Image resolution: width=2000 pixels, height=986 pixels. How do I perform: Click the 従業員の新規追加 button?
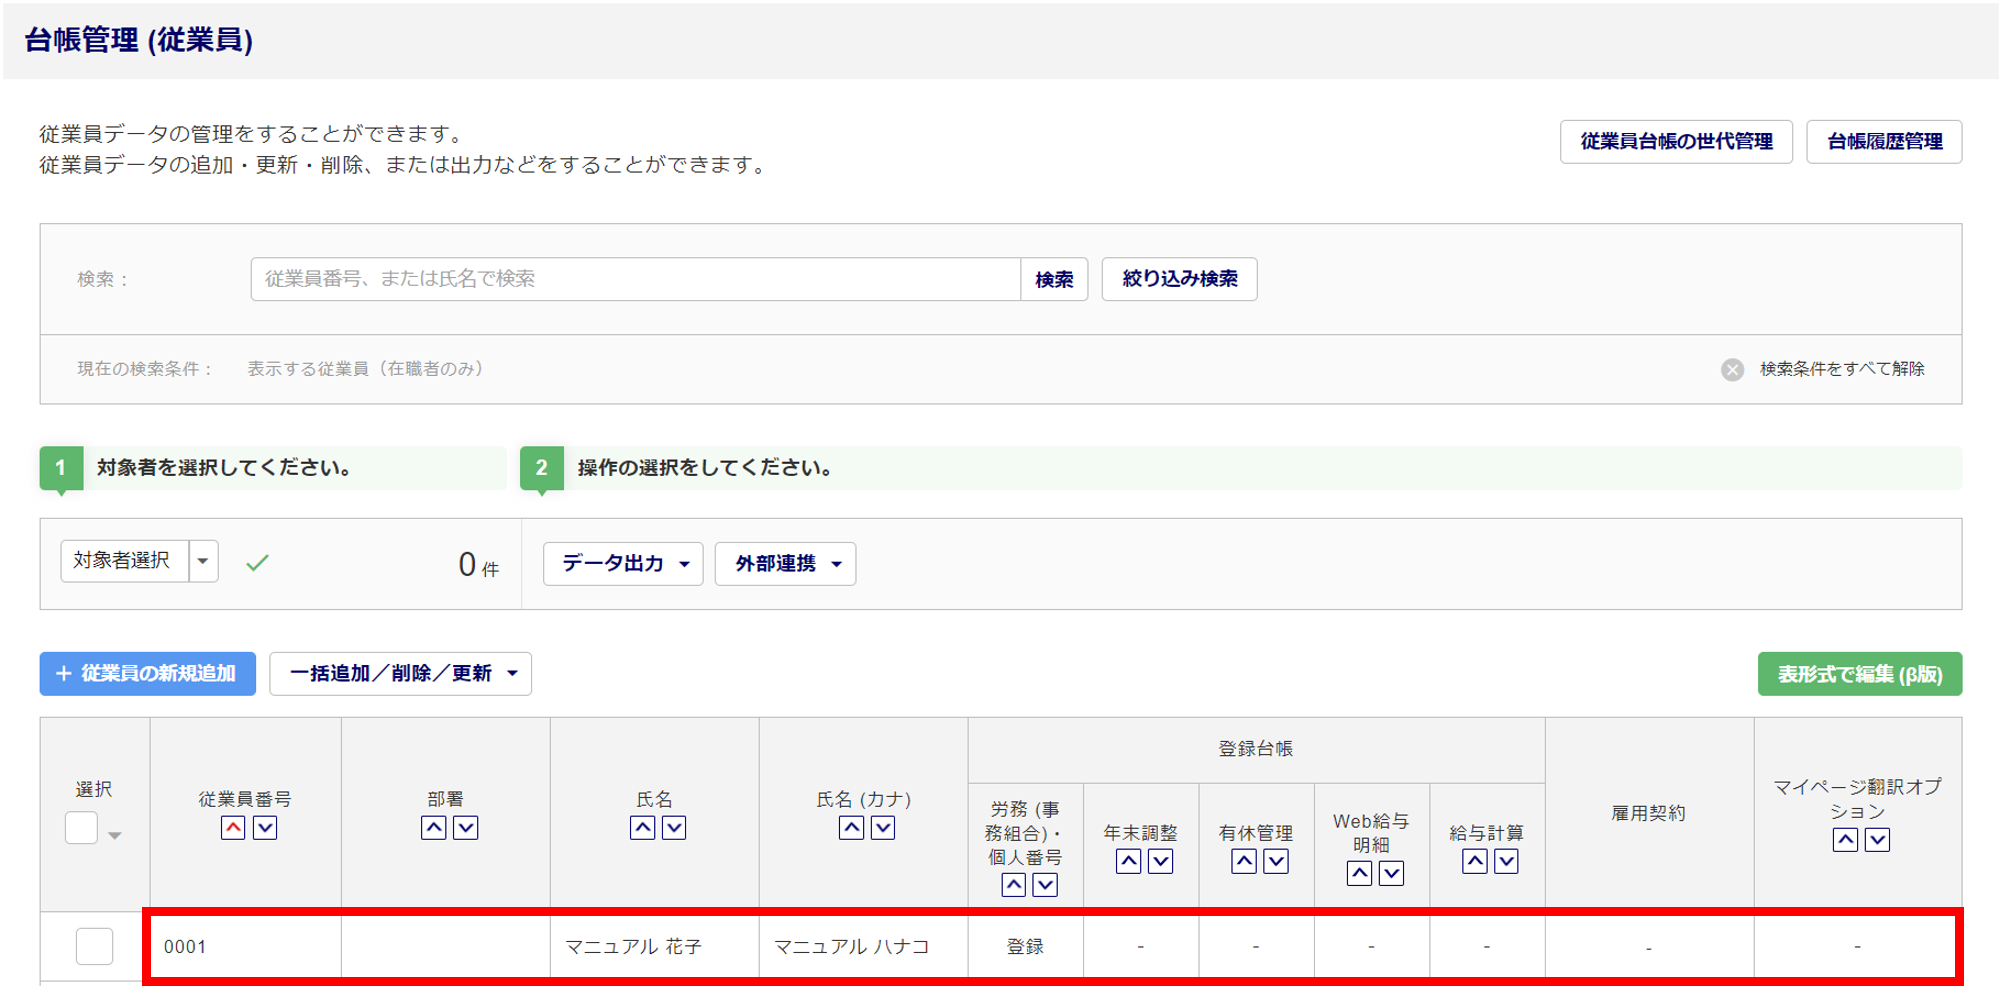coord(148,674)
